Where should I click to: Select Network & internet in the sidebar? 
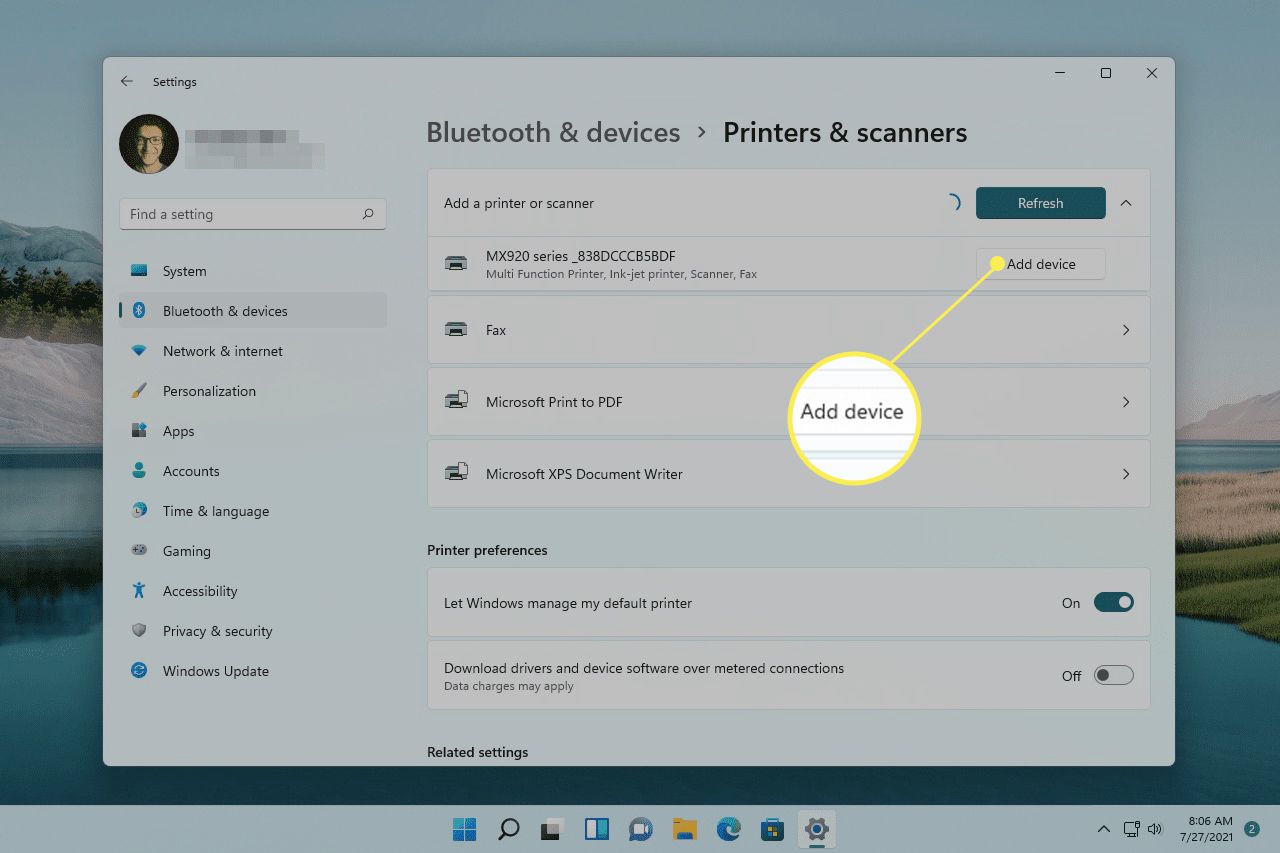[x=222, y=351]
